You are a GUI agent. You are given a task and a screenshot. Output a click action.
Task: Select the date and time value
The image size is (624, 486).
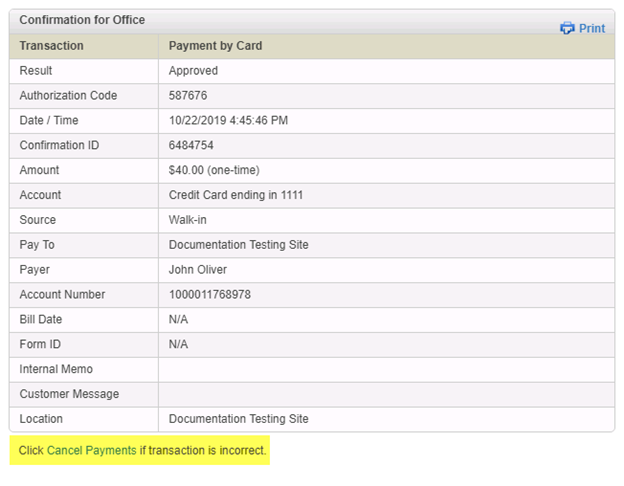click(228, 121)
